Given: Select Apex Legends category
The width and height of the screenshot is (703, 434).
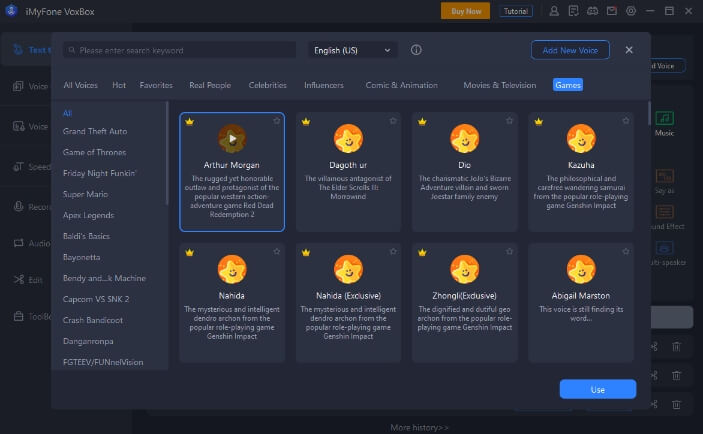Looking at the screenshot, I should point(88,215).
